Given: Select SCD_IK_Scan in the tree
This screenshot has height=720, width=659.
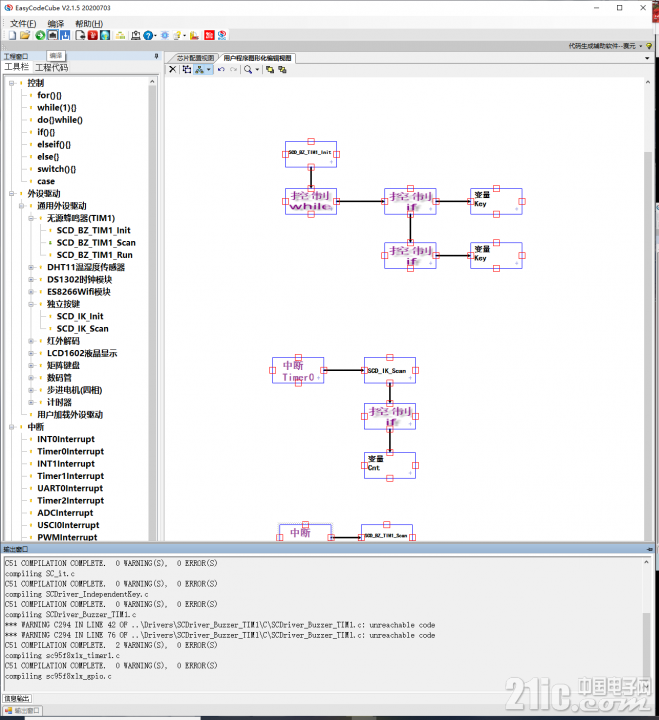Looking at the screenshot, I should [x=83, y=329].
